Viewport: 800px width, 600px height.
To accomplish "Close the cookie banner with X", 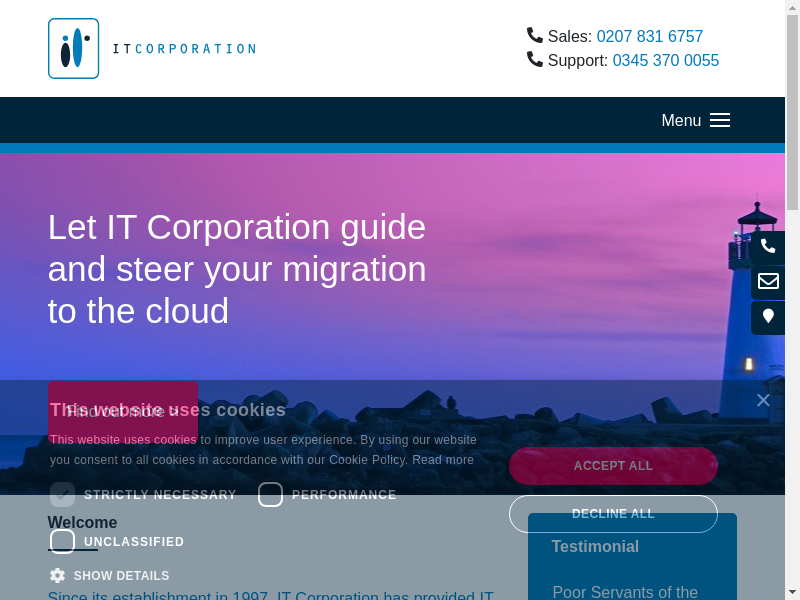I will coord(763,400).
